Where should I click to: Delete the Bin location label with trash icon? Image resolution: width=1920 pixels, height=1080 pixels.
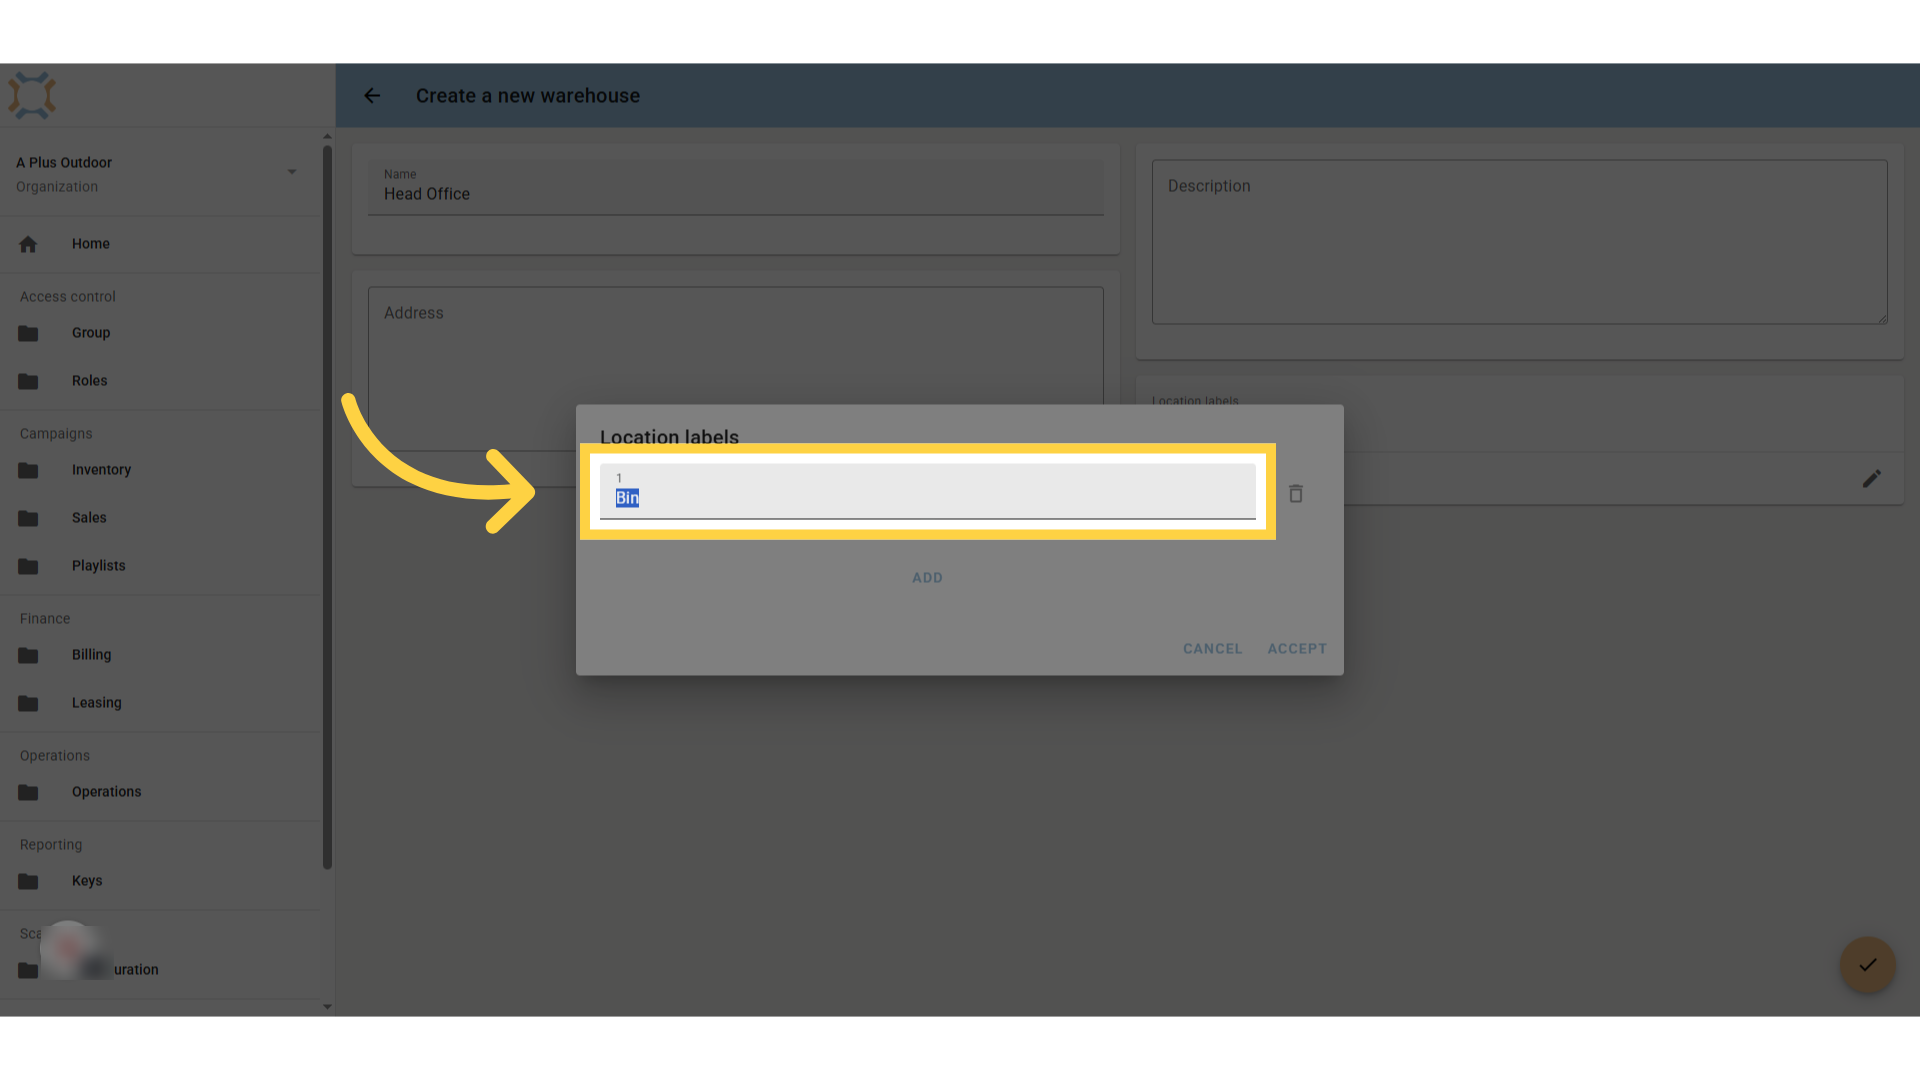pos(1296,494)
